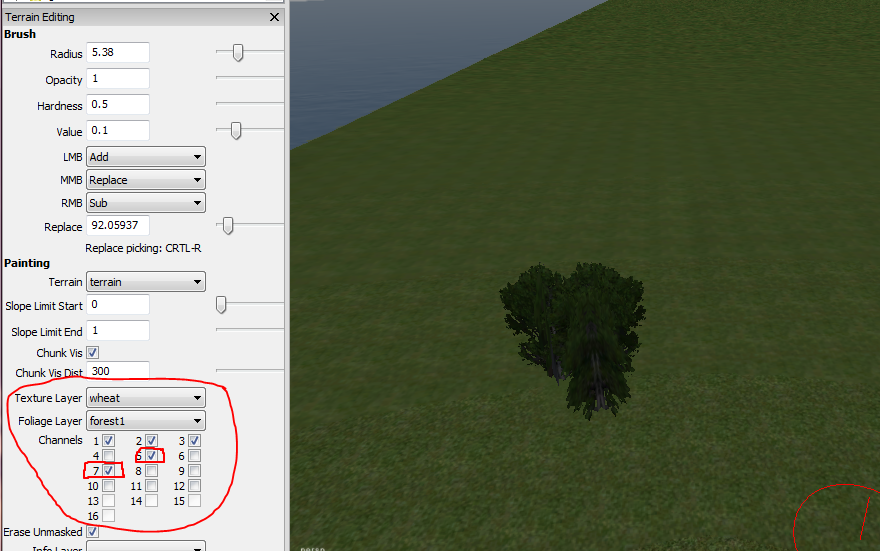Uncheck channel 3 checkbox
The width and height of the screenshot is (880, 551).
click(x=195, y=441)
